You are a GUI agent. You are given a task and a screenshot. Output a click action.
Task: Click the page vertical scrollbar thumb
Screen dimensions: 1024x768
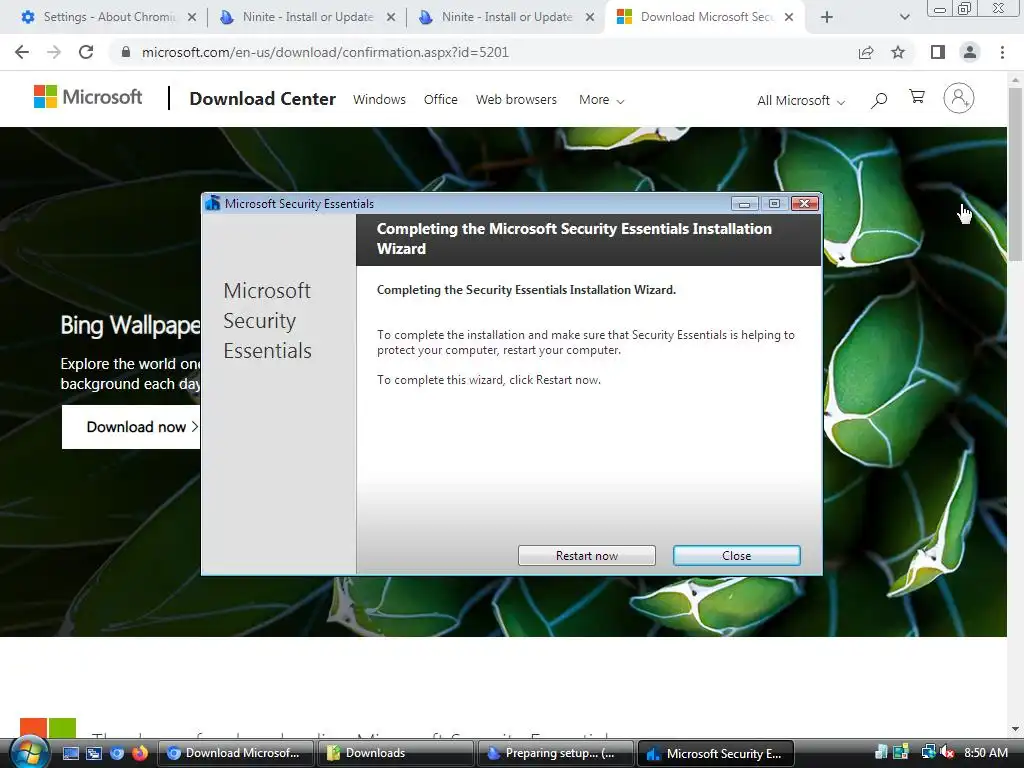1015,173
